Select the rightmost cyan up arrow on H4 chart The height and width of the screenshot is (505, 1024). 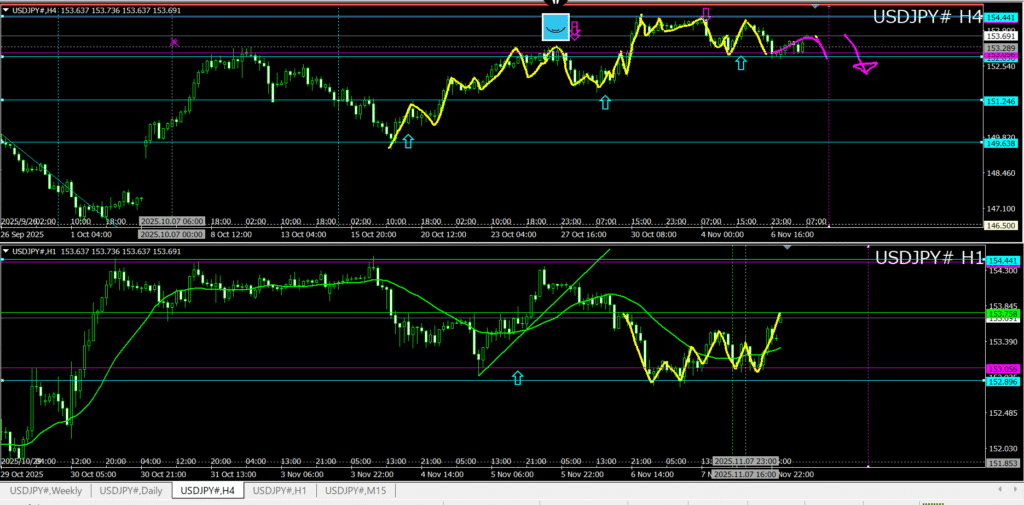[740, 63]
